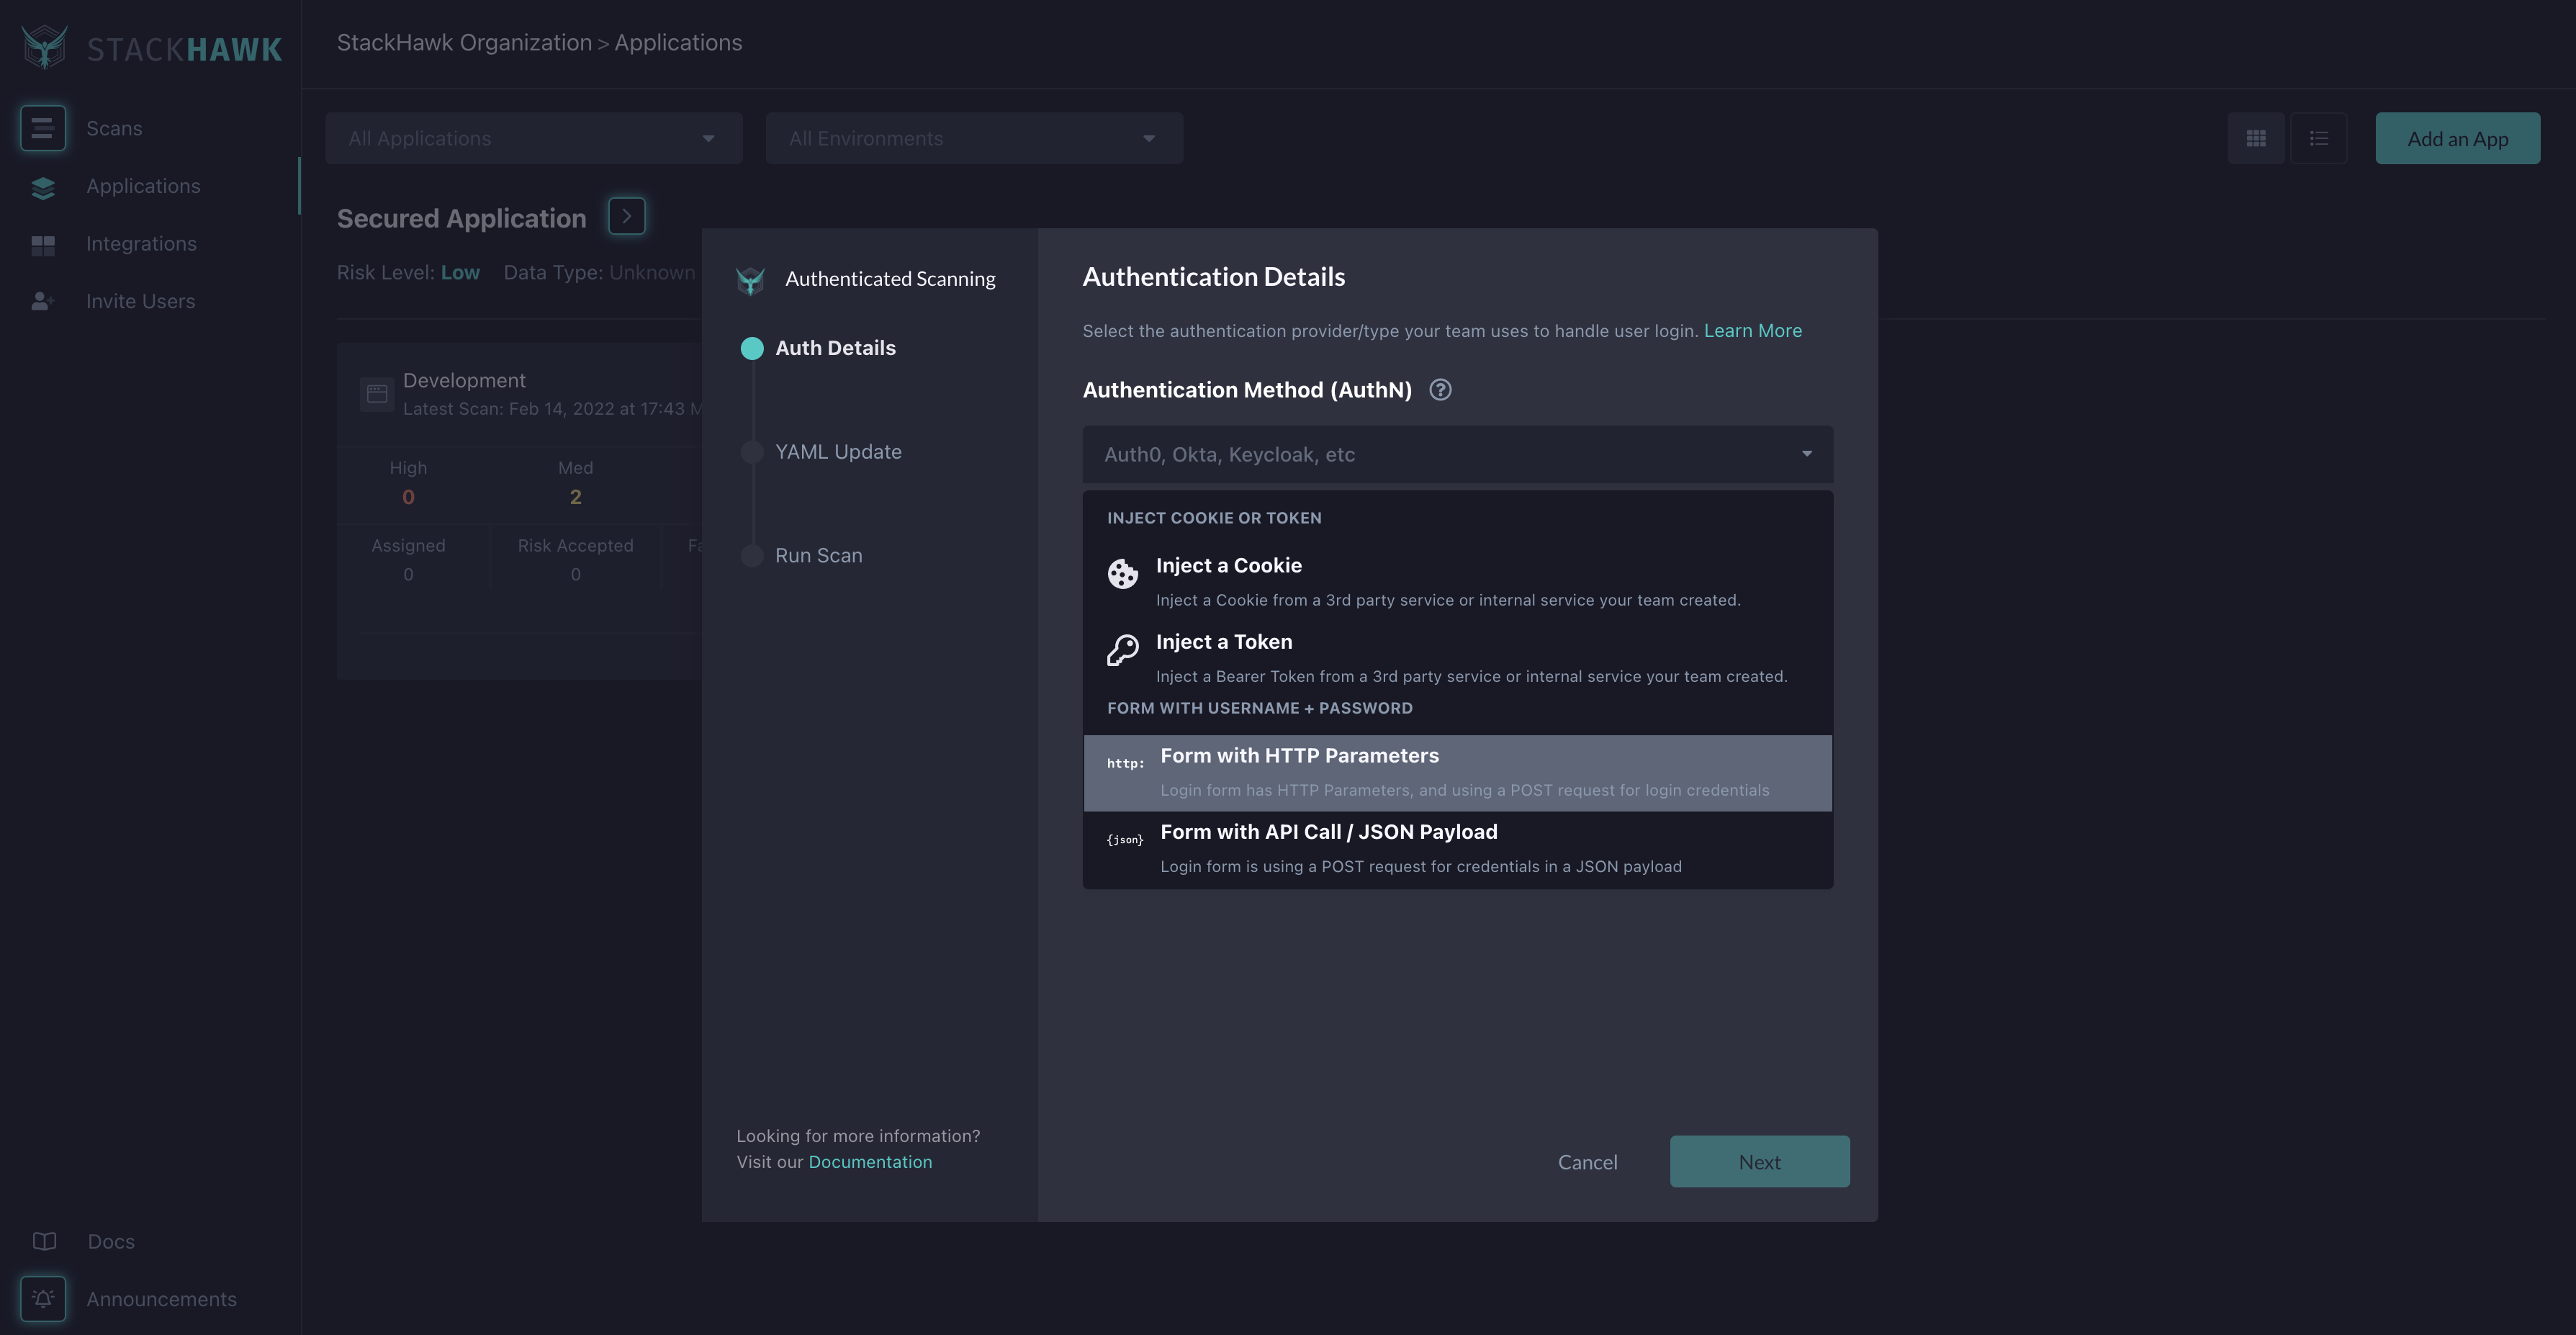Open the All Environments dropdown

[974, 138]
